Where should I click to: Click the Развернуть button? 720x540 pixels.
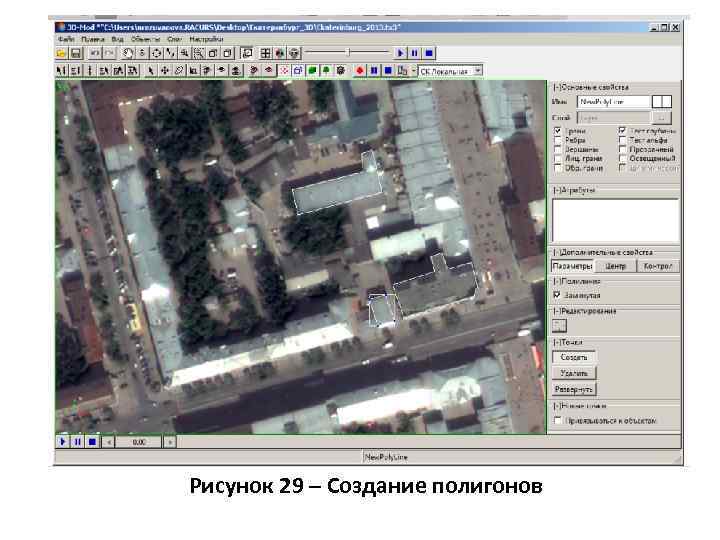[574, 389]
